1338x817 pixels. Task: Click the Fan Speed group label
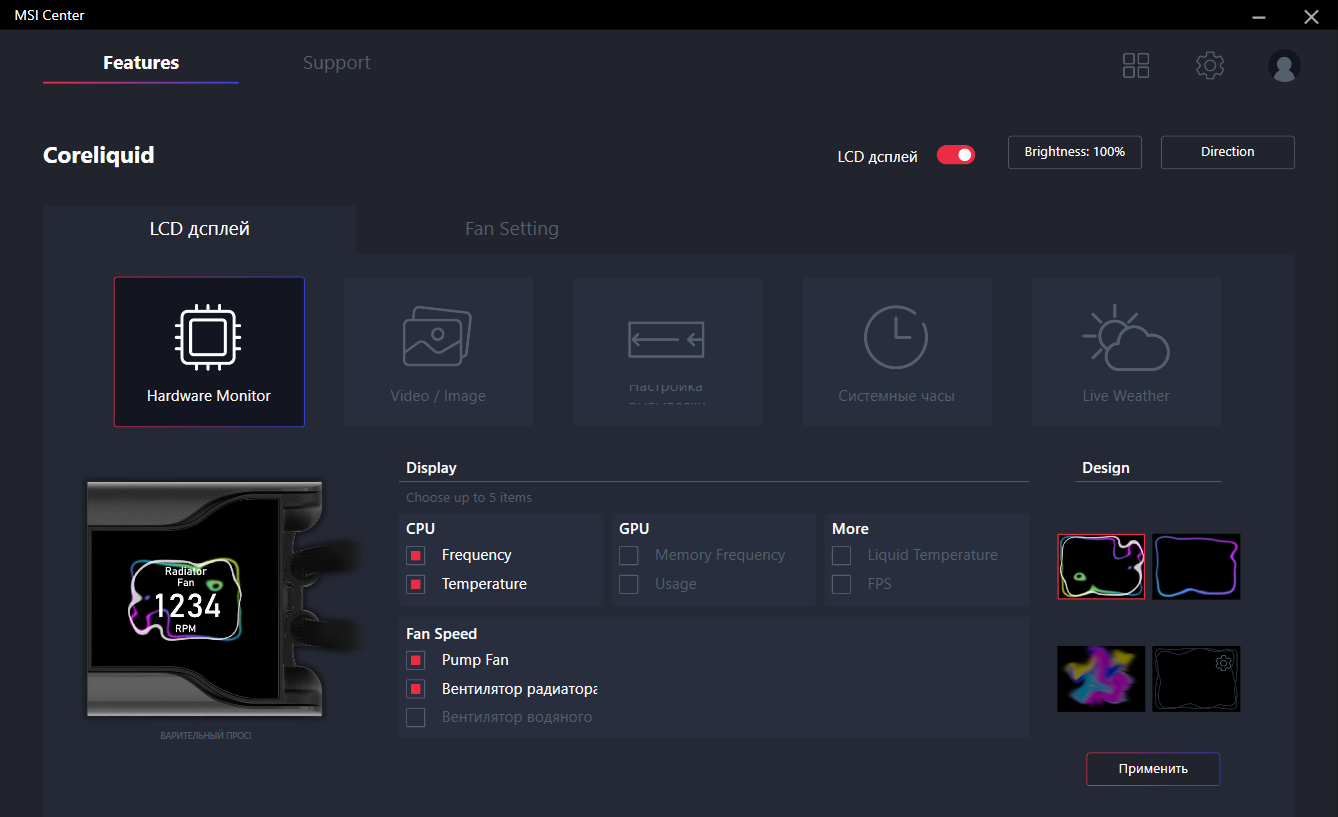pyautogui.click(x=442, y=634)
